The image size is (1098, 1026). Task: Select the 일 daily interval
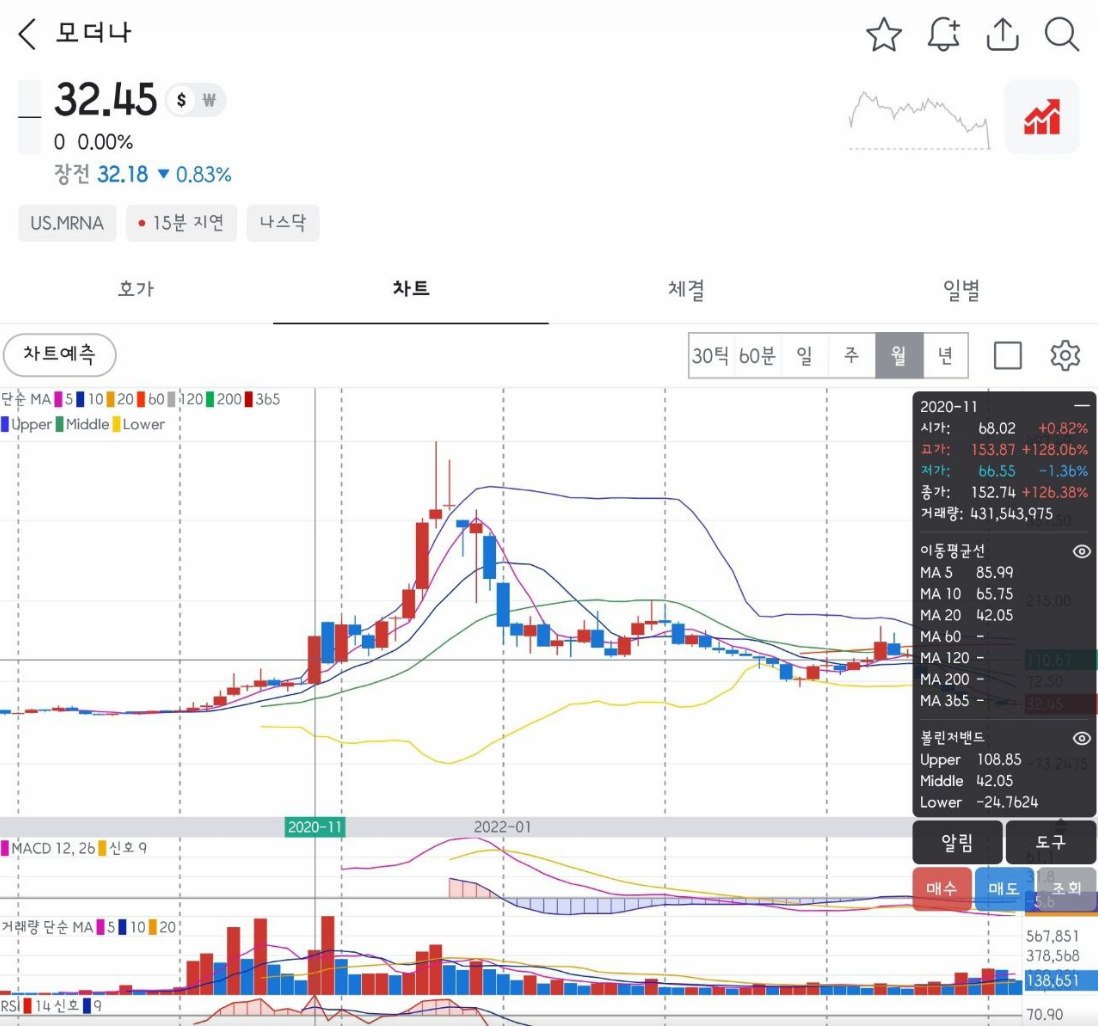[805, 356]
